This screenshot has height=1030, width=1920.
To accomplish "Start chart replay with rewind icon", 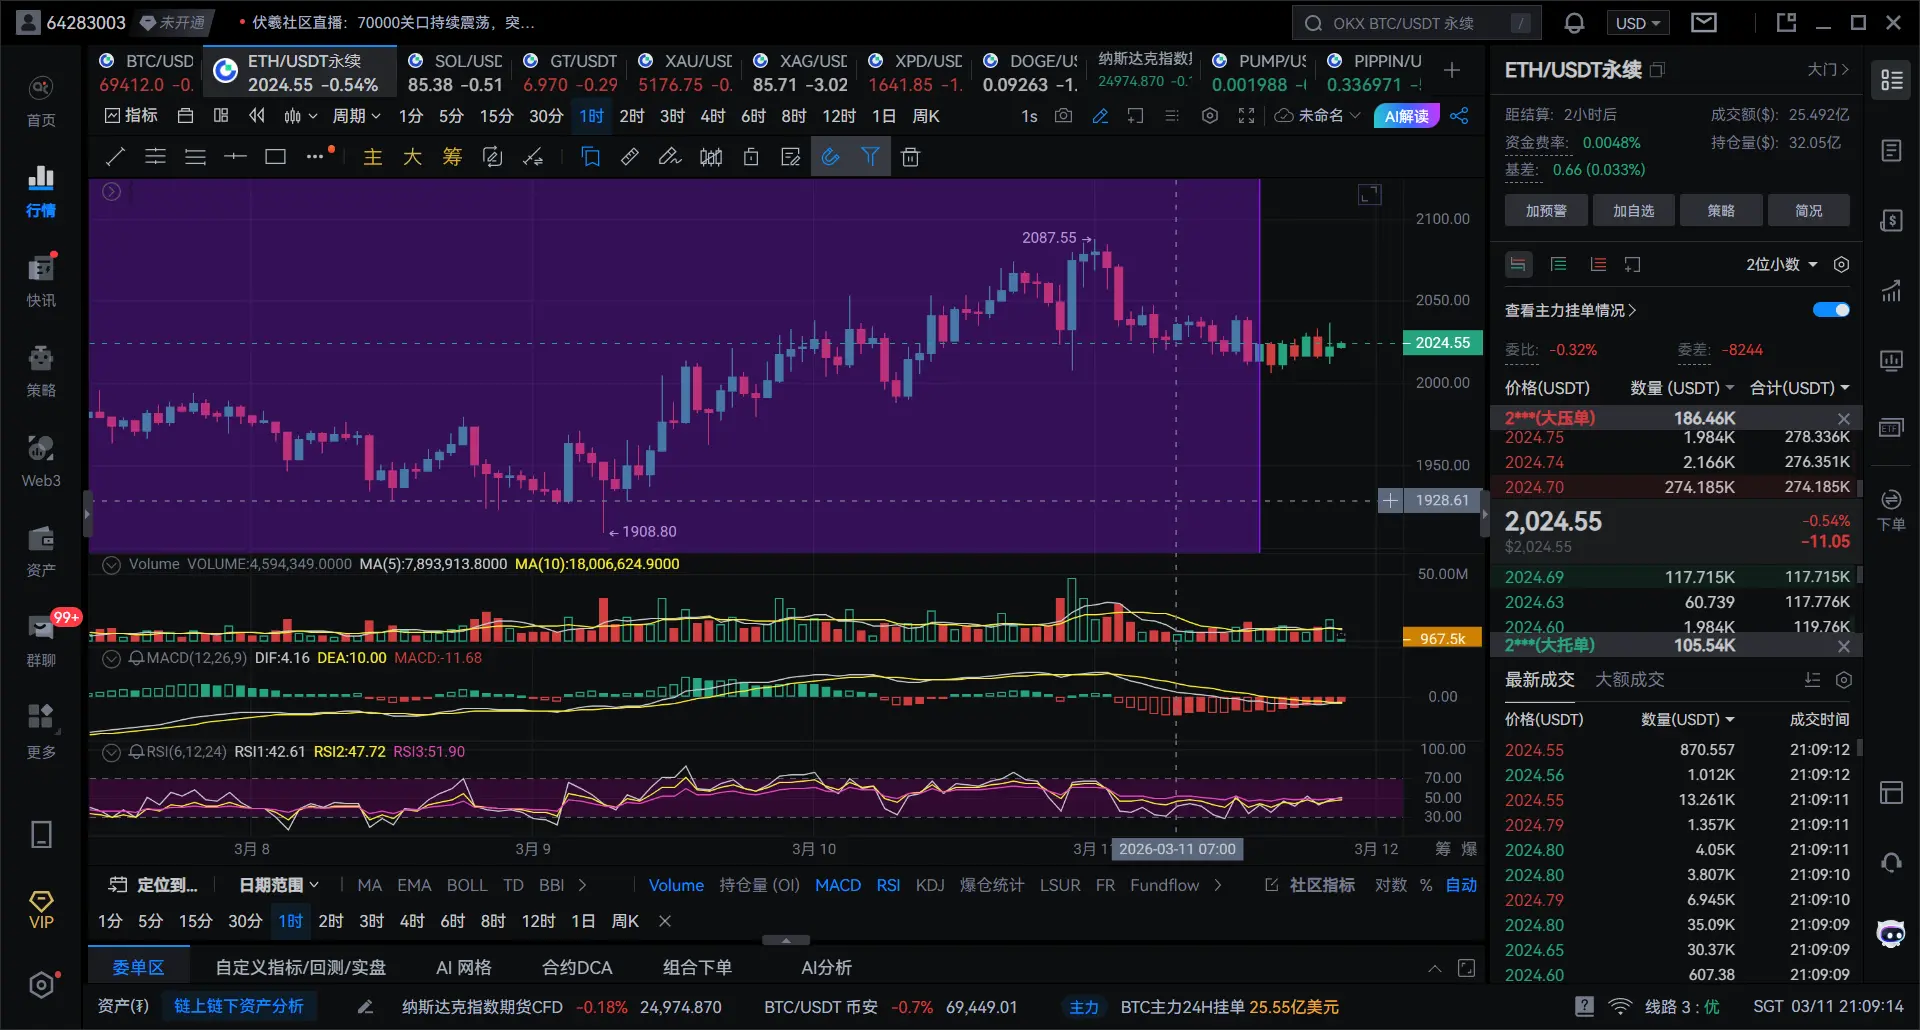I will coord(257,116).
